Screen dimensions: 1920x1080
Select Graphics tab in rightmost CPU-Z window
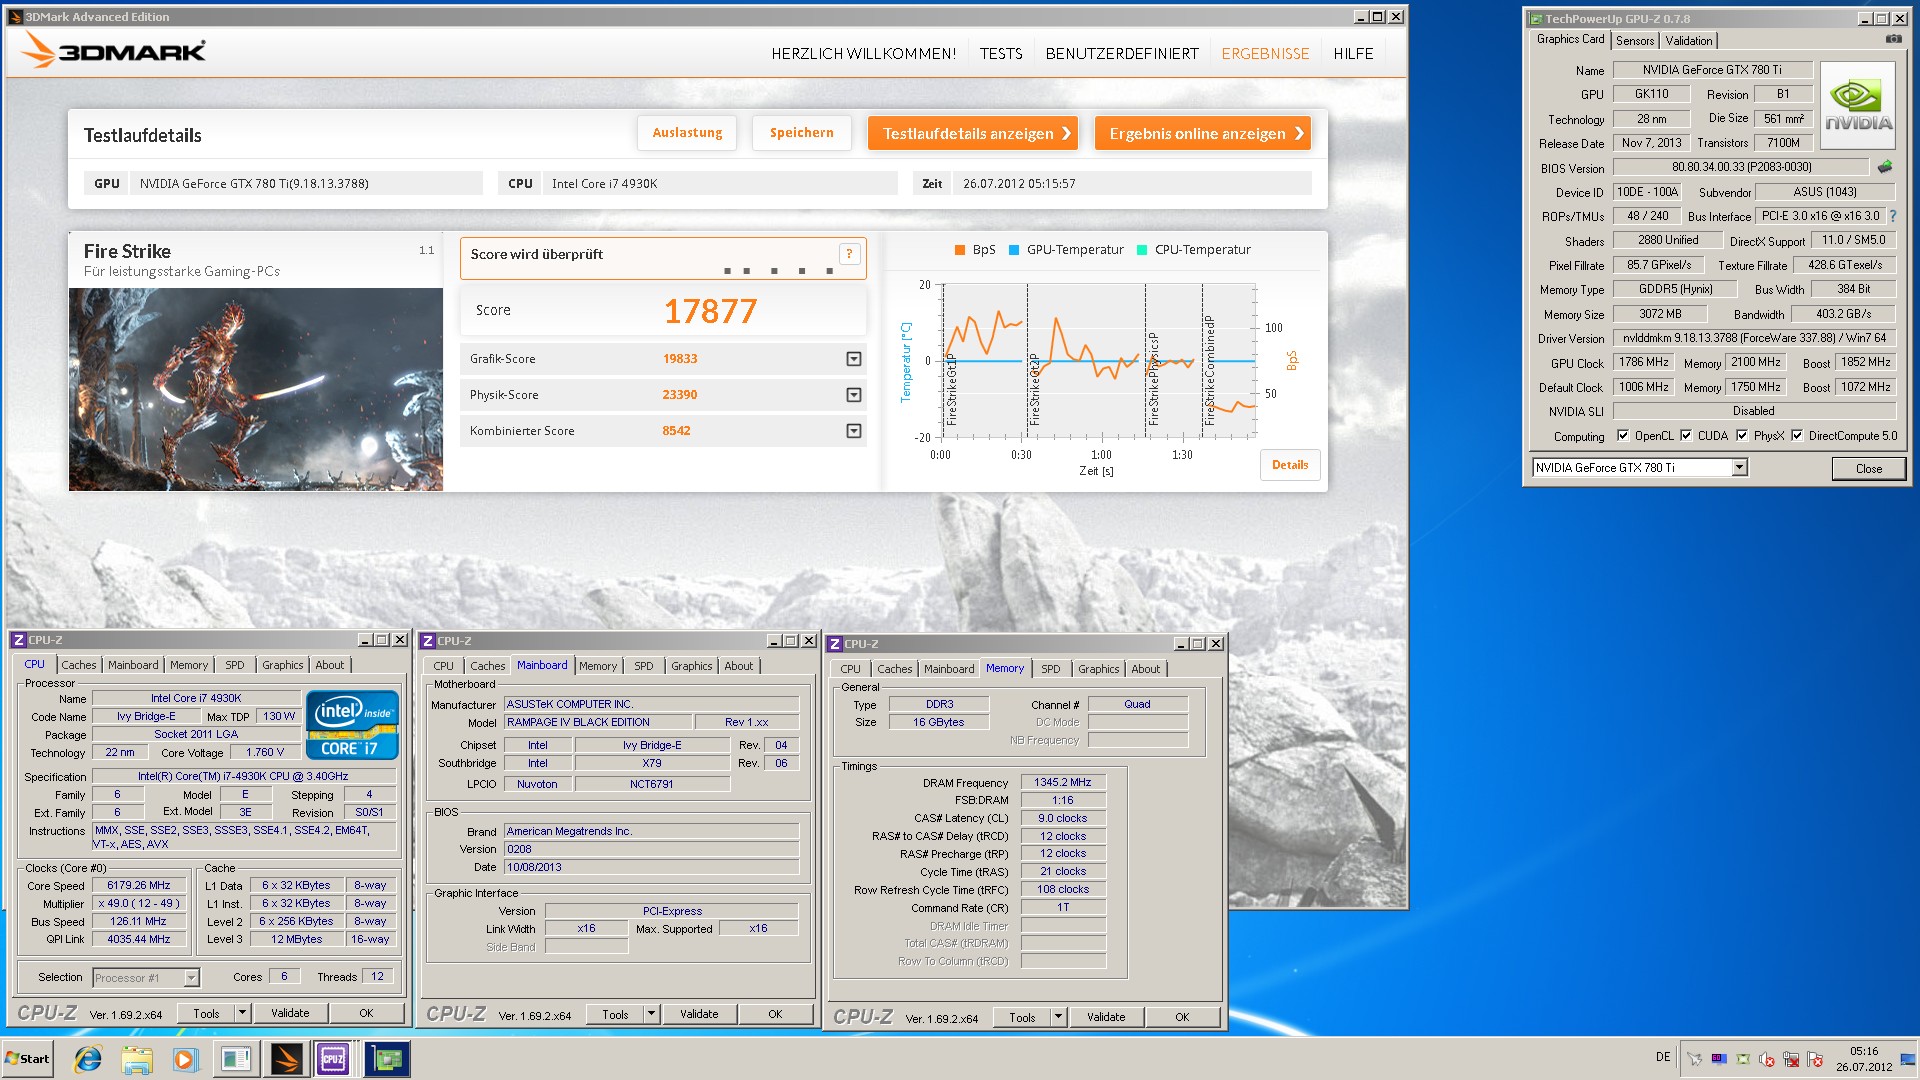point(1098,669)
